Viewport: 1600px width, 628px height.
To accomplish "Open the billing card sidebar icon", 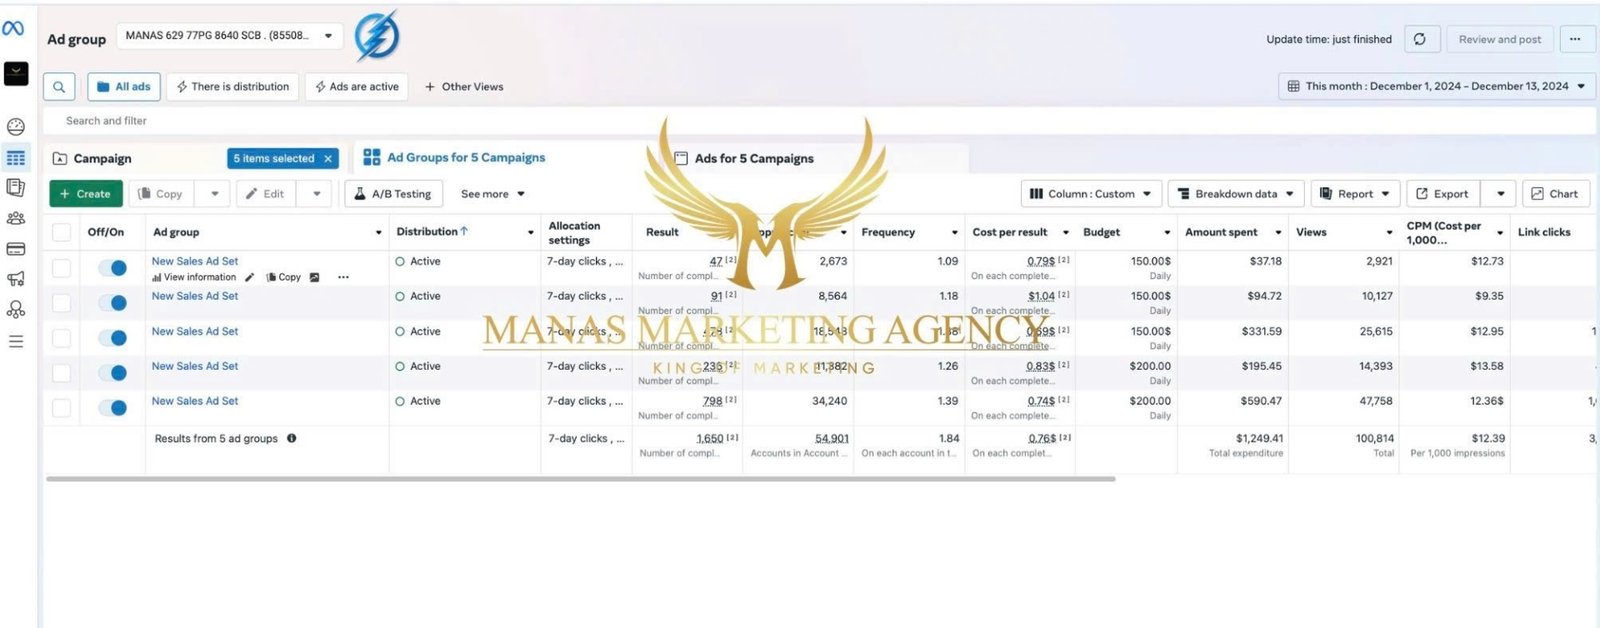I will pos(16,249).
